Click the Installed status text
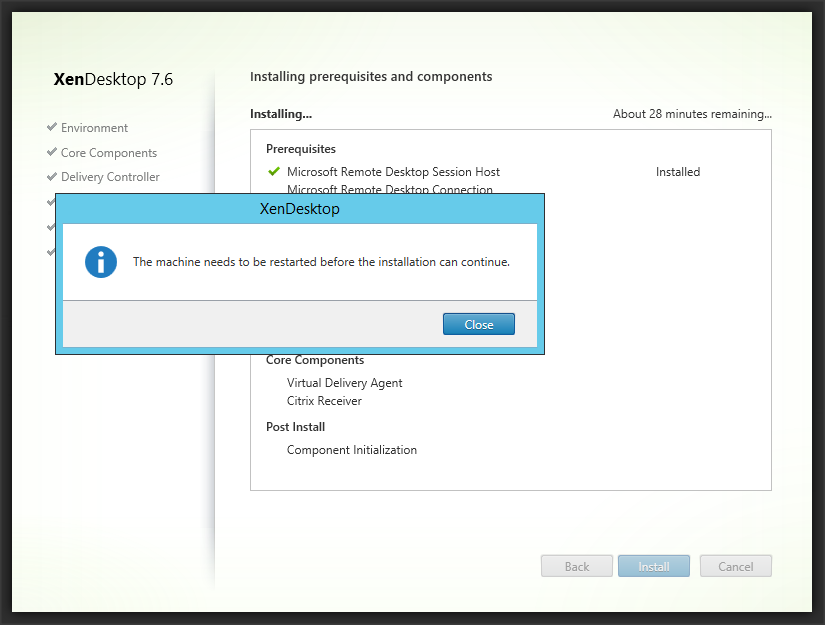Viewport: 825px width, 625px height. tap(677, 172)
